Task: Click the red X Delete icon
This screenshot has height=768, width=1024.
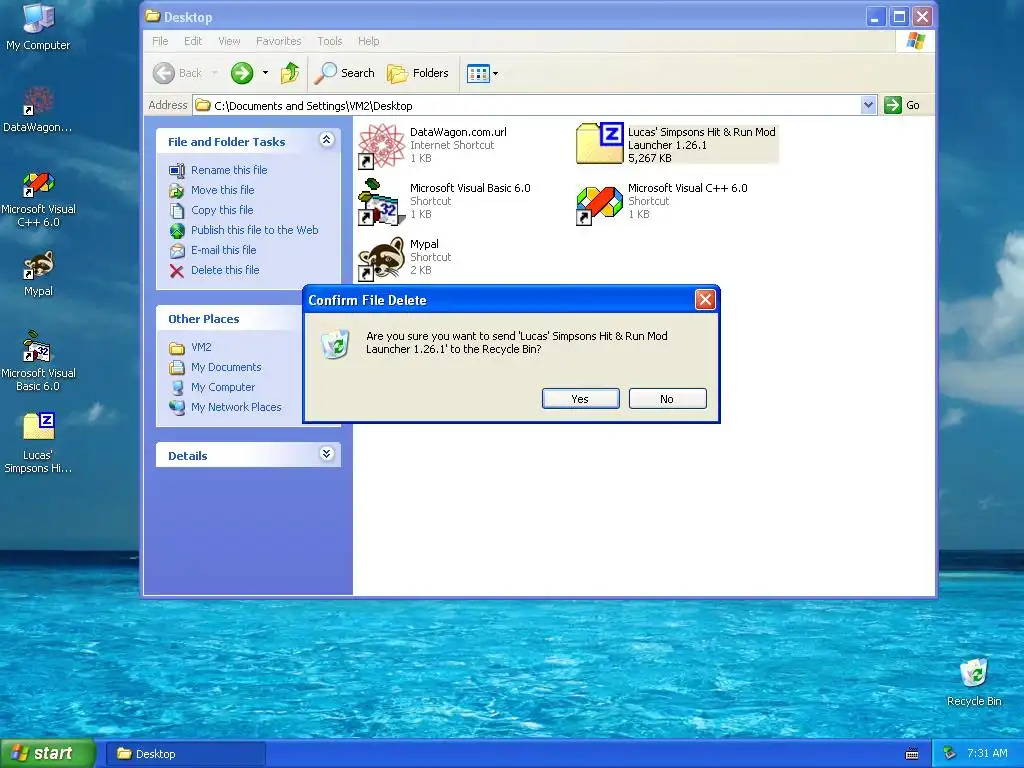Action: (x=177, y=271)
